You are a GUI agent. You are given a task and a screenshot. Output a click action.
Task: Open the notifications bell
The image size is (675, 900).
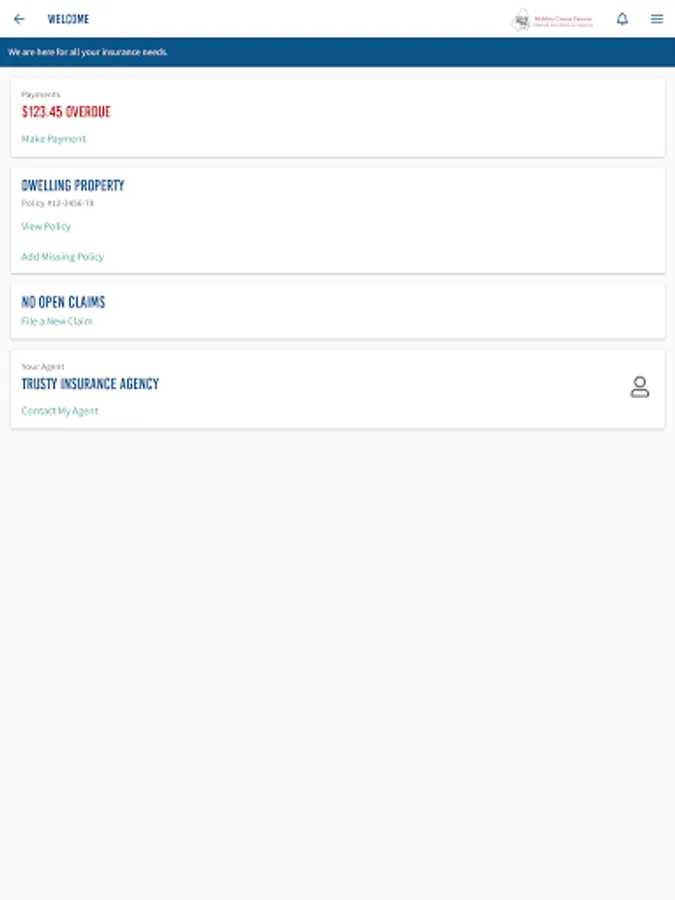(x=622, y=19)
